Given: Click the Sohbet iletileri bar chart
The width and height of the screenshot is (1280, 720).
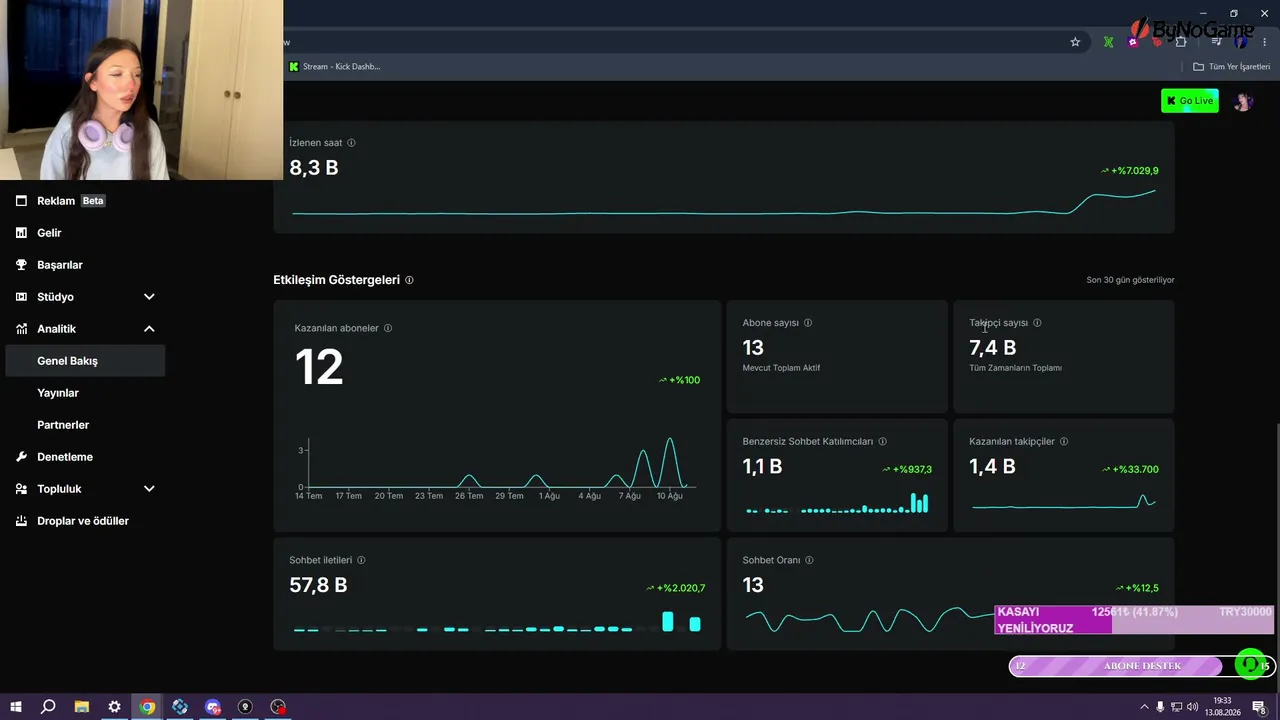Looking at the screenshot, I should tap(497, 622).
